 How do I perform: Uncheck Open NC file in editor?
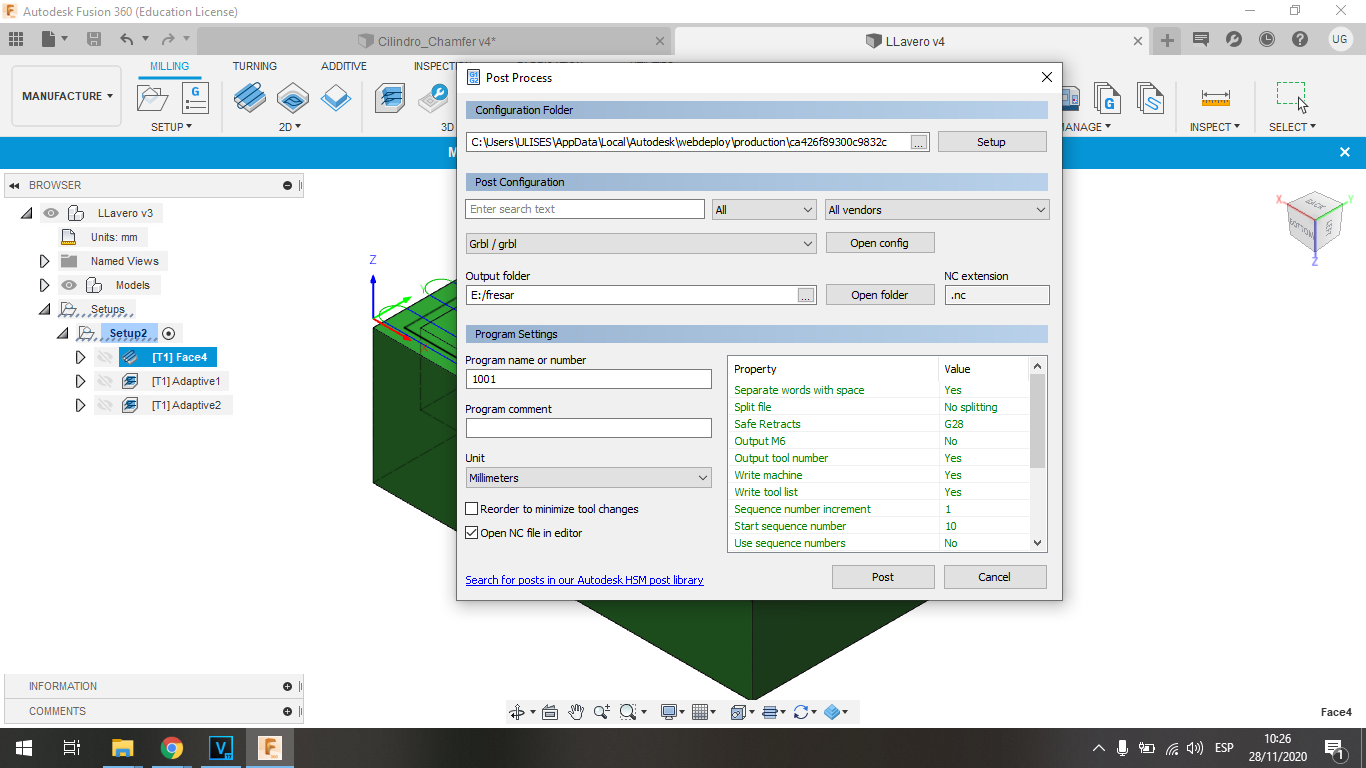pyautogui.click(x=472, y=533)
